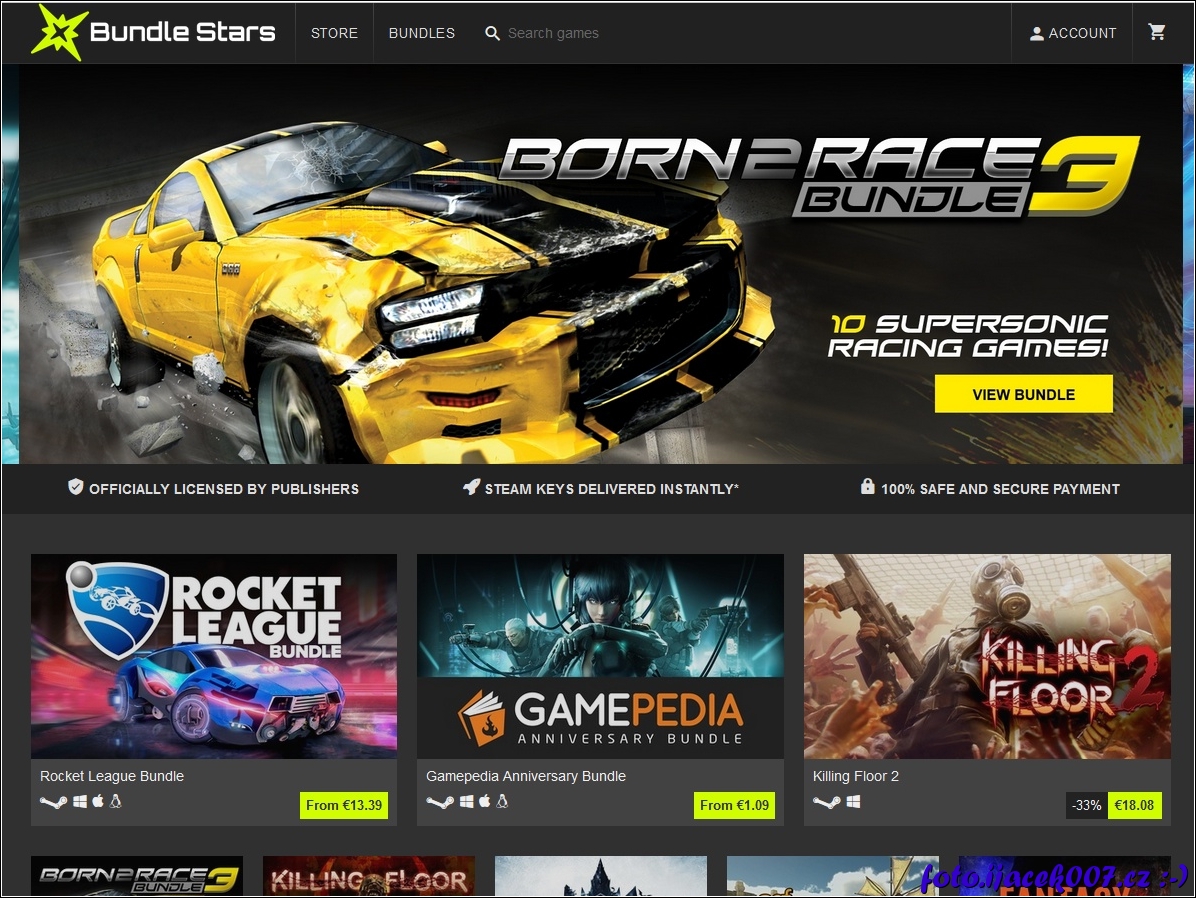Image resolution: width=1196 pixels, height=898 pixels.
Task: Open the ACCOUNT menu
Action: coord(1072,33)
